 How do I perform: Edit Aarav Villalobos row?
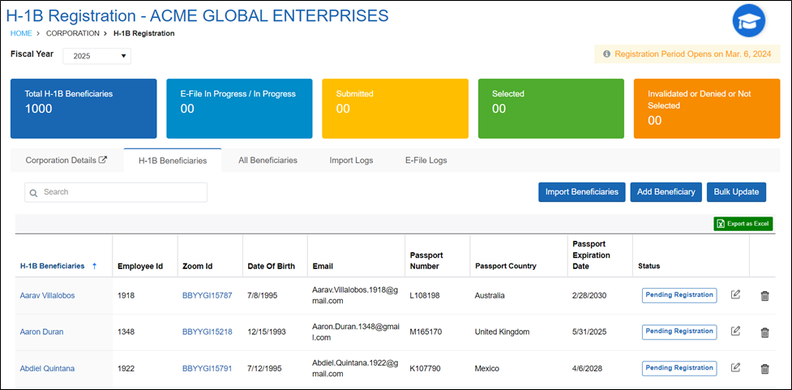point(736,295)
